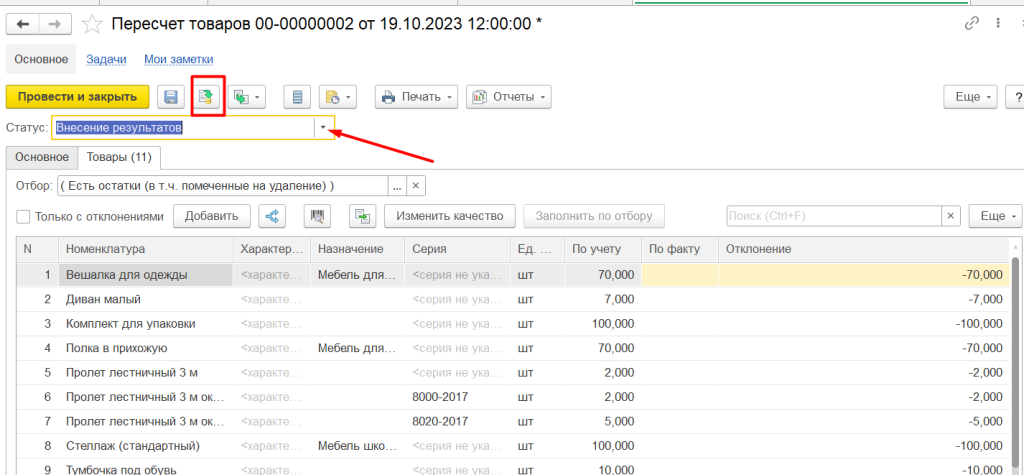This screenshot has height=475, width=1024.
Task: Expand the Статус dropdown arrow
Action: (324, 128)
